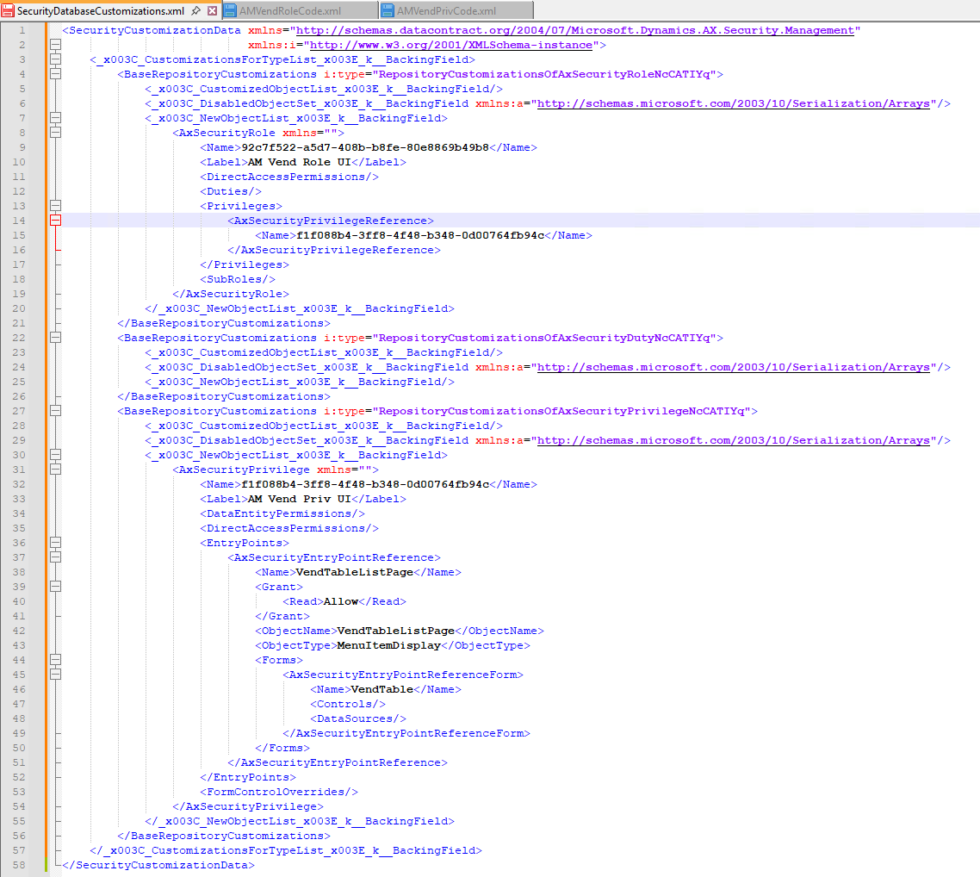Click the saved-file icon on AMVendRoleCode.xml tab

pos(229,8)
